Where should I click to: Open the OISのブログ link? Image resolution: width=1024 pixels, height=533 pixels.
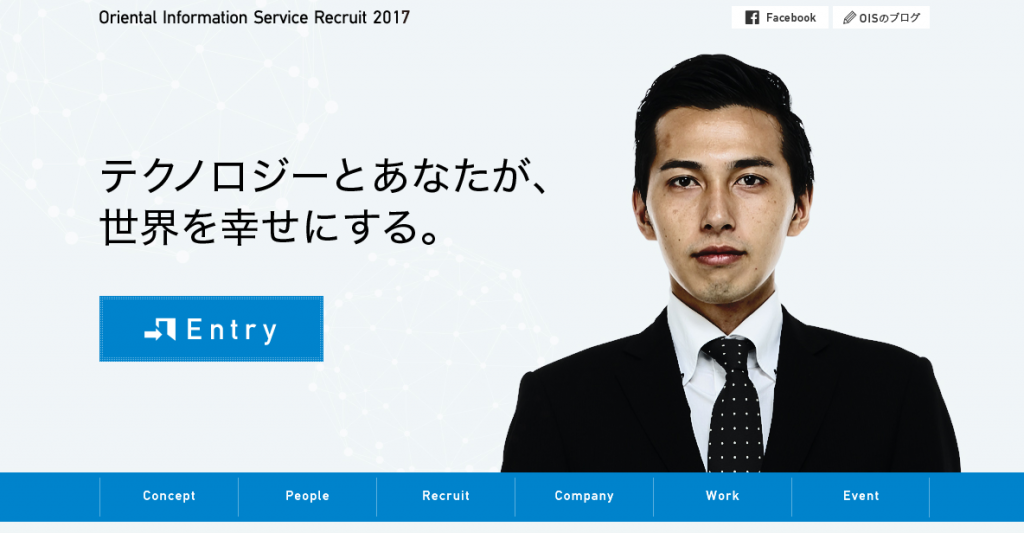pyautogui.click(x=881, y=18)
